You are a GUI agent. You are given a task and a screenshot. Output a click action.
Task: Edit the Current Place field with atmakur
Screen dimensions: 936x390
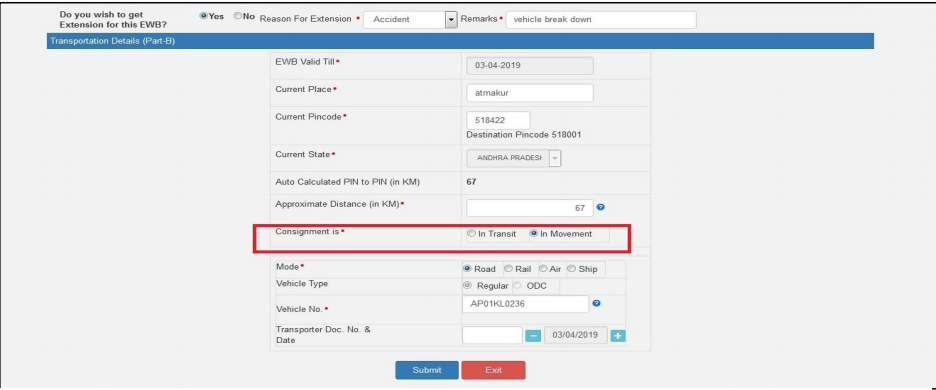point(529,93)
